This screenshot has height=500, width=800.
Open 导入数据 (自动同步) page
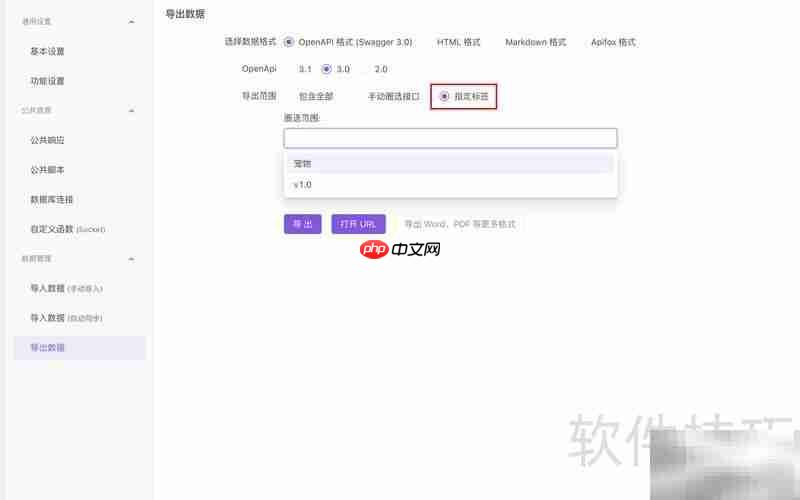pos(66,318)
